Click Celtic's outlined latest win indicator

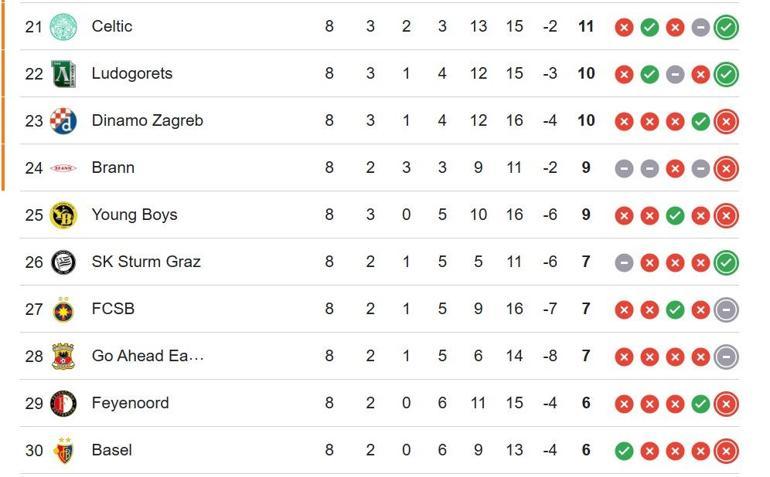[726, 27]
